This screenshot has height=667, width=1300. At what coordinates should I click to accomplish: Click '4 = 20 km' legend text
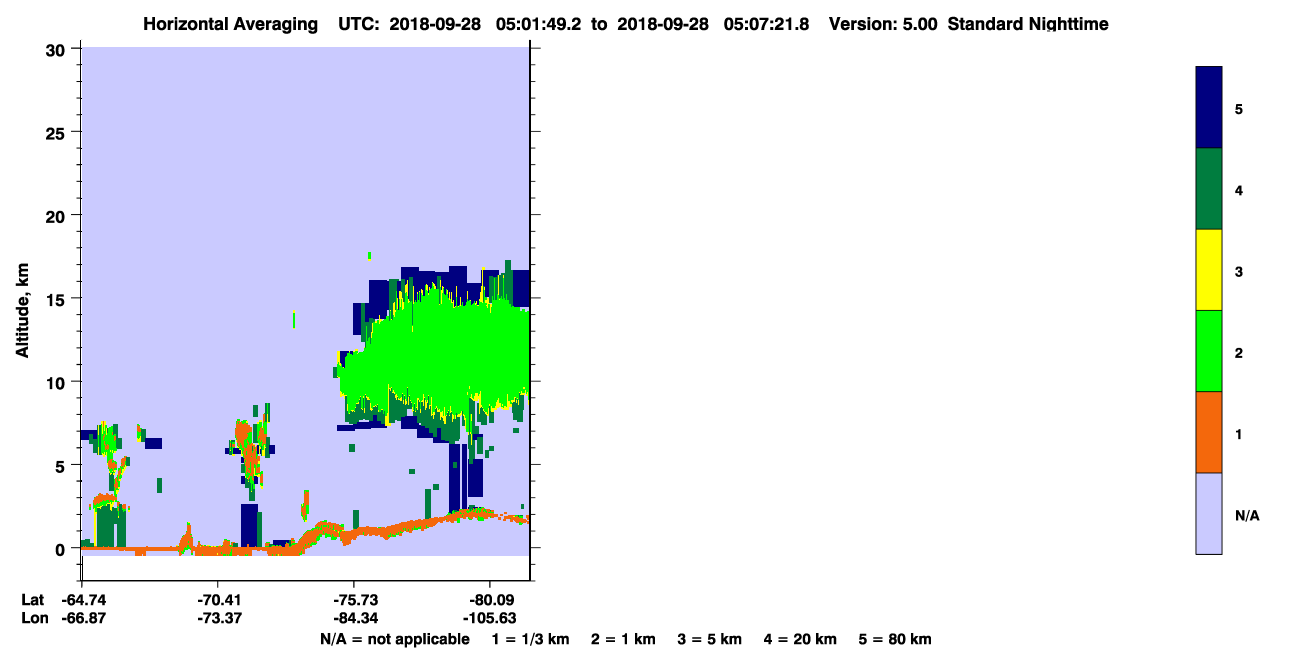click(x=800, y=639)
